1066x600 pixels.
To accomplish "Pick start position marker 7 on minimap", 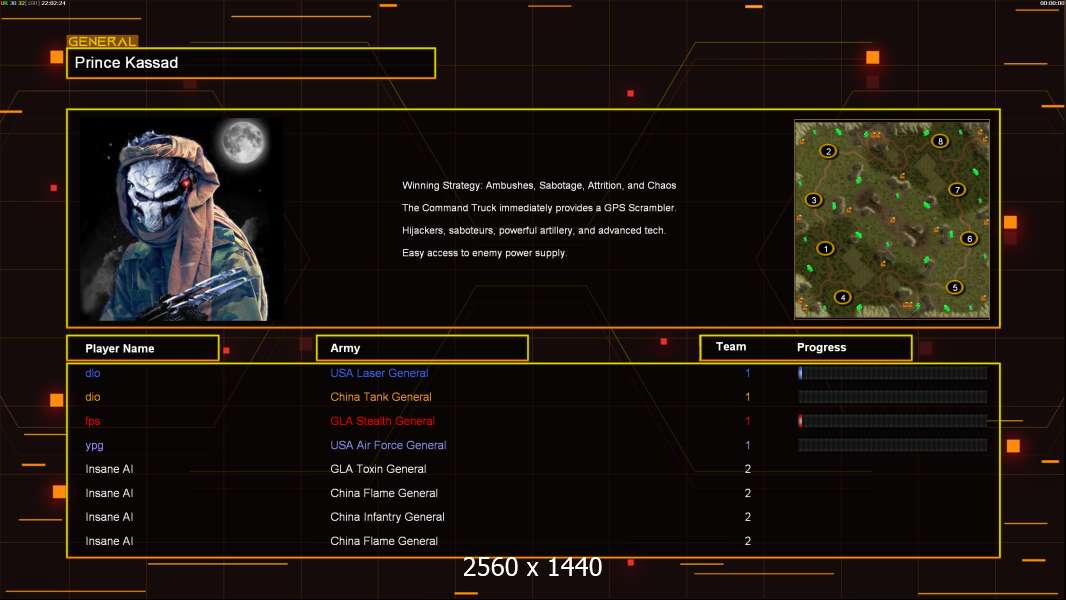I will 957,190.
